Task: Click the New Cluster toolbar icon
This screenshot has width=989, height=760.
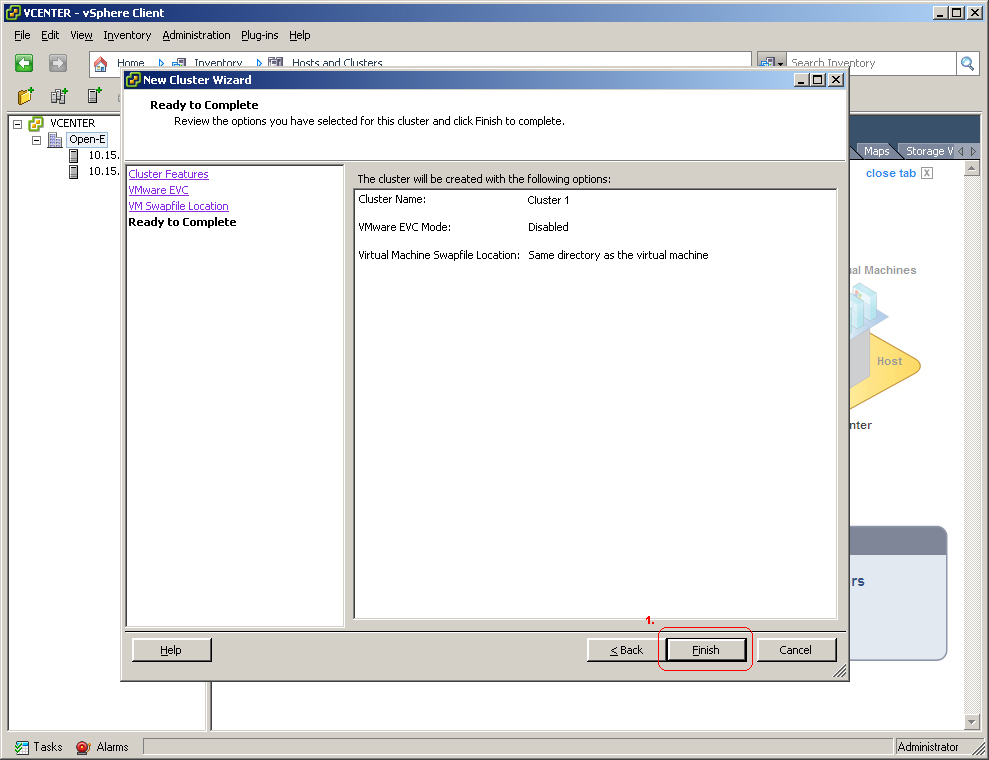Action: (59, 96)
